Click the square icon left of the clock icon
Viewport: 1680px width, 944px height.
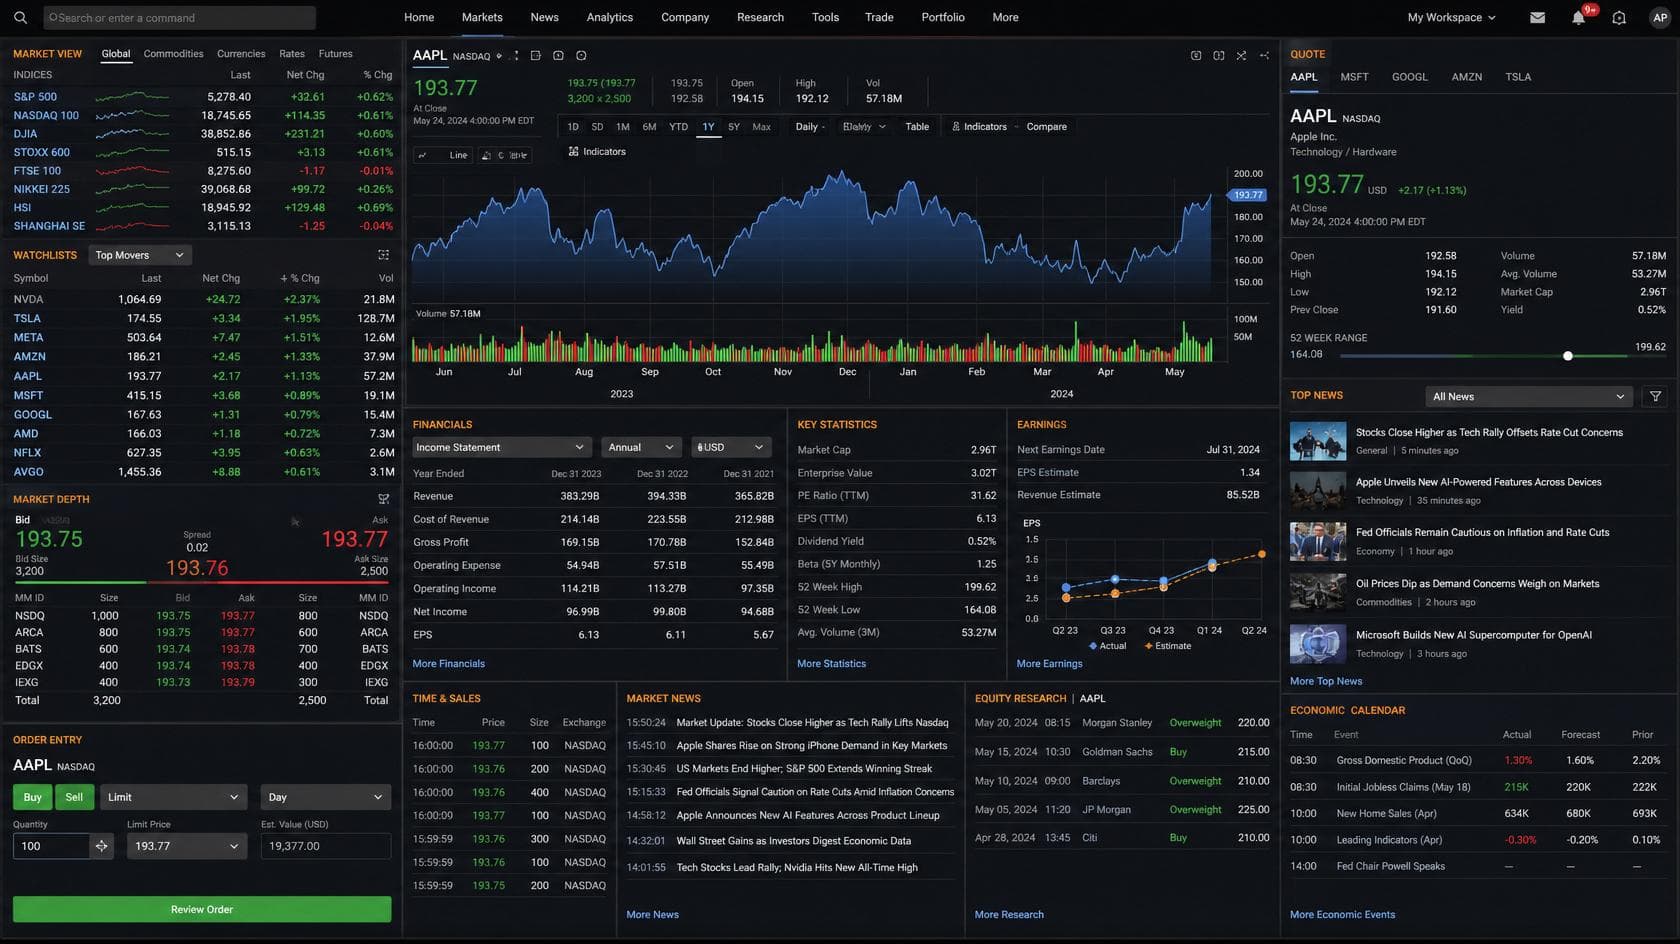[558, 56]
